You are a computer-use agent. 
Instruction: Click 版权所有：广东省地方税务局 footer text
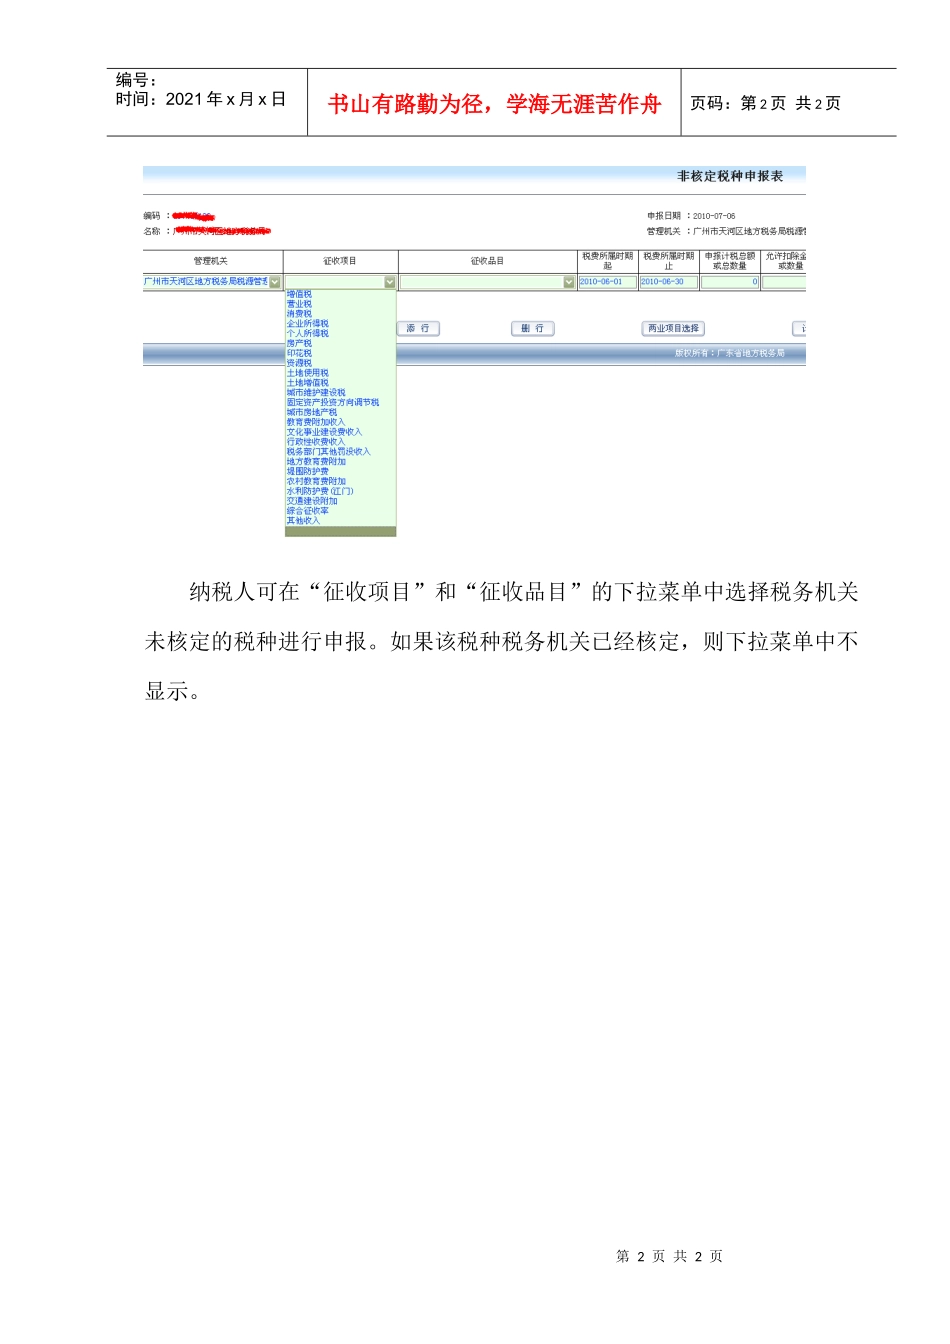point(729,353)
